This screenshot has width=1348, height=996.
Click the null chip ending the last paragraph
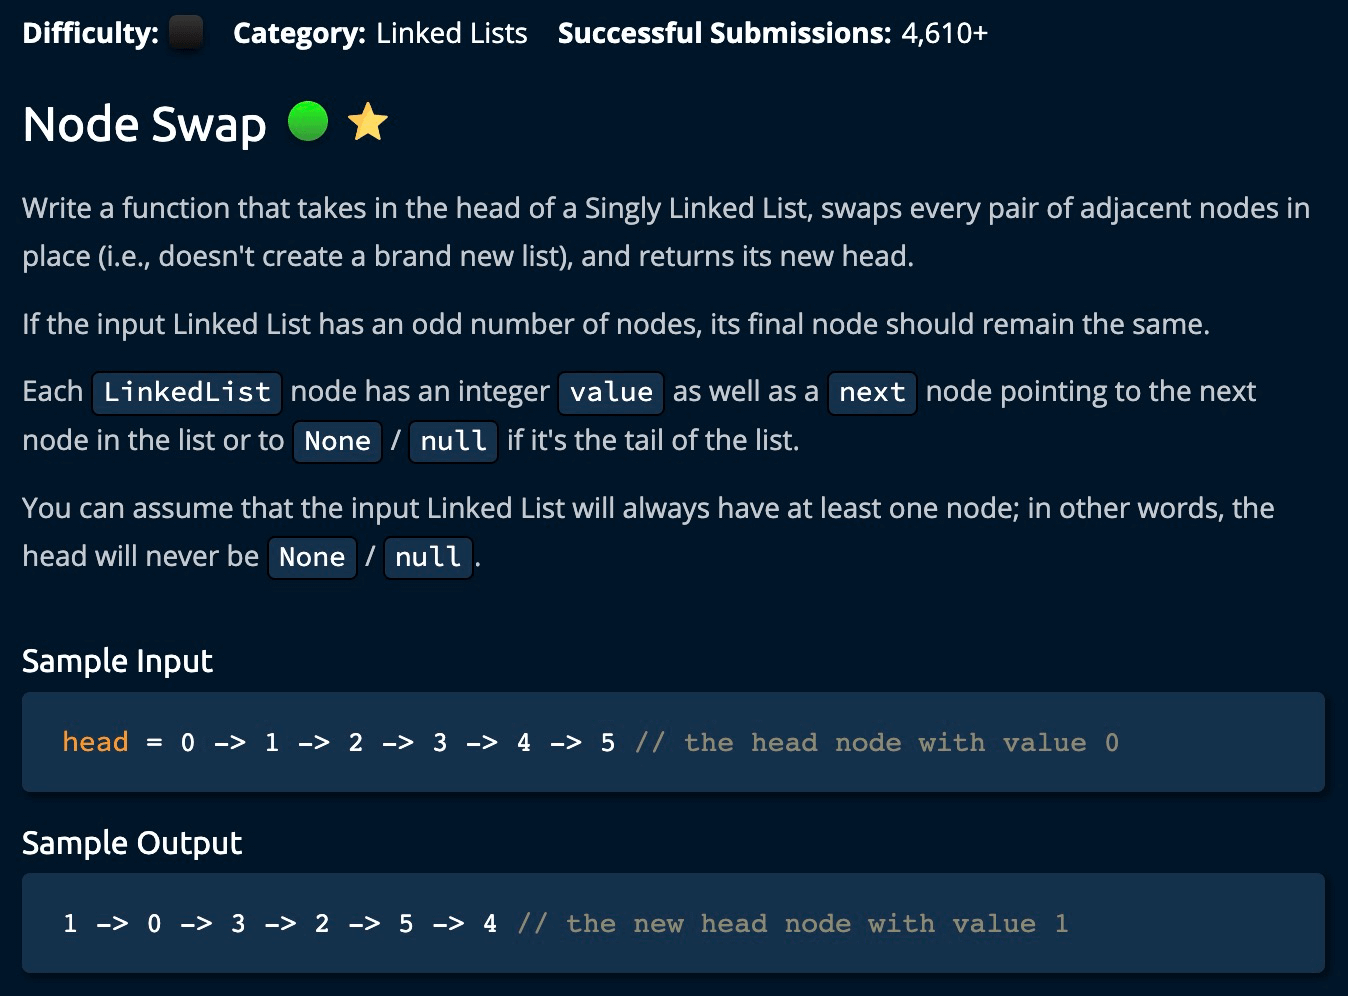pos(428,557)
